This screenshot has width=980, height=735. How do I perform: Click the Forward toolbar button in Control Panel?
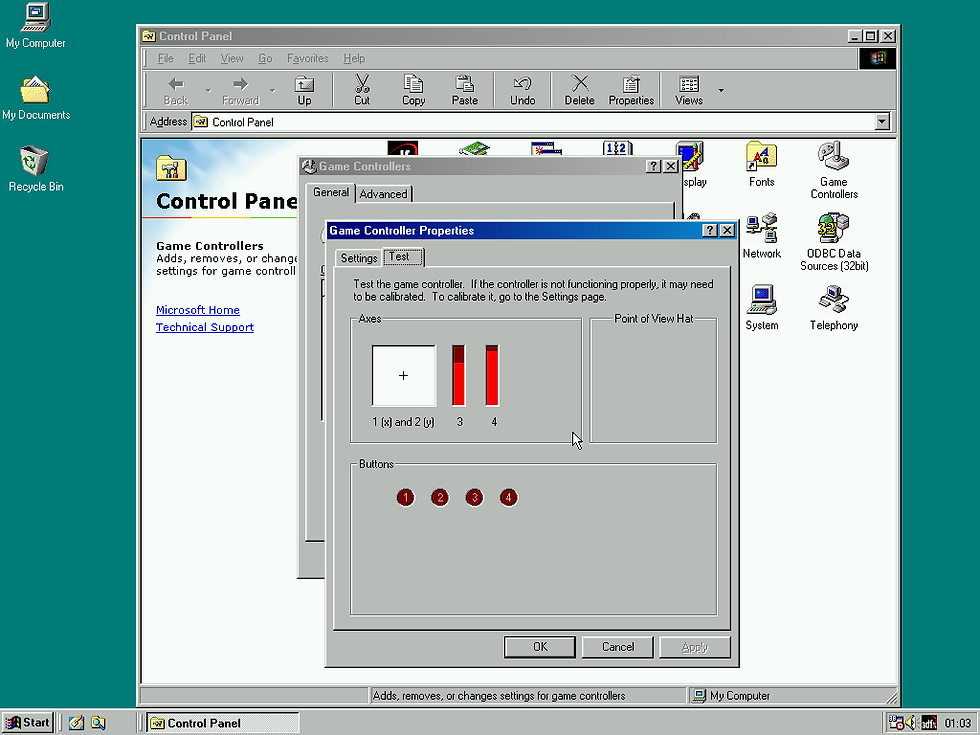[241, 91]
